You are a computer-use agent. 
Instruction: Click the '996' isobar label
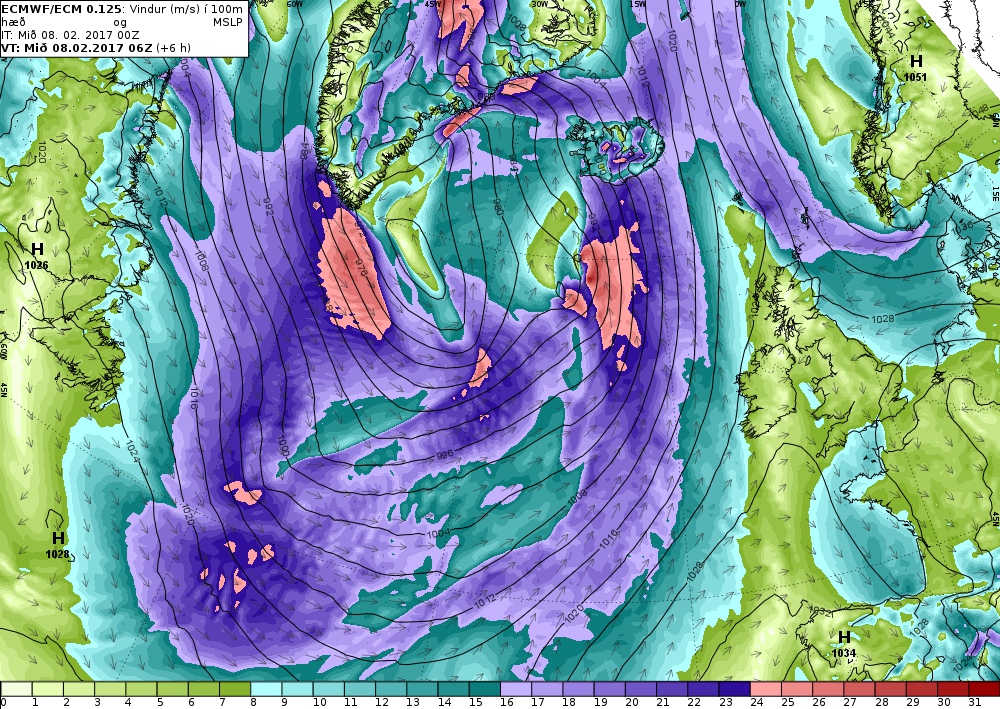tap(445, 455)
